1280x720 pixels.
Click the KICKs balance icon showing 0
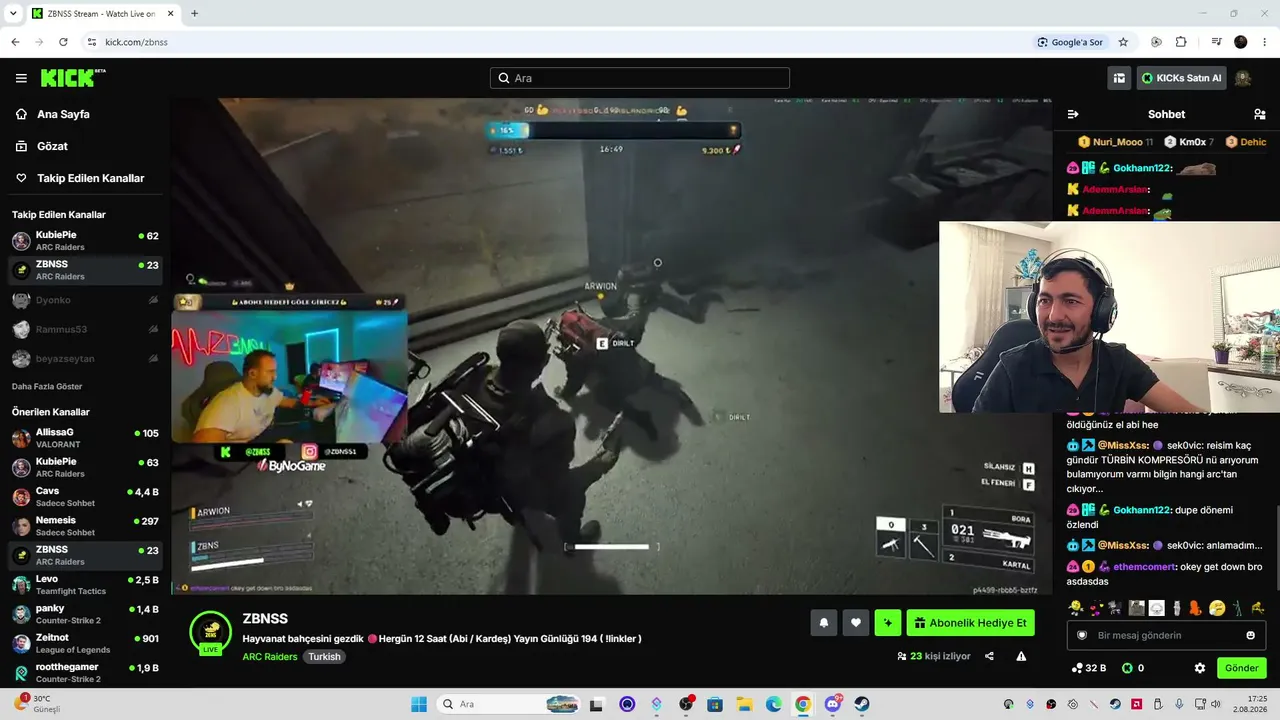point(1132,668)
